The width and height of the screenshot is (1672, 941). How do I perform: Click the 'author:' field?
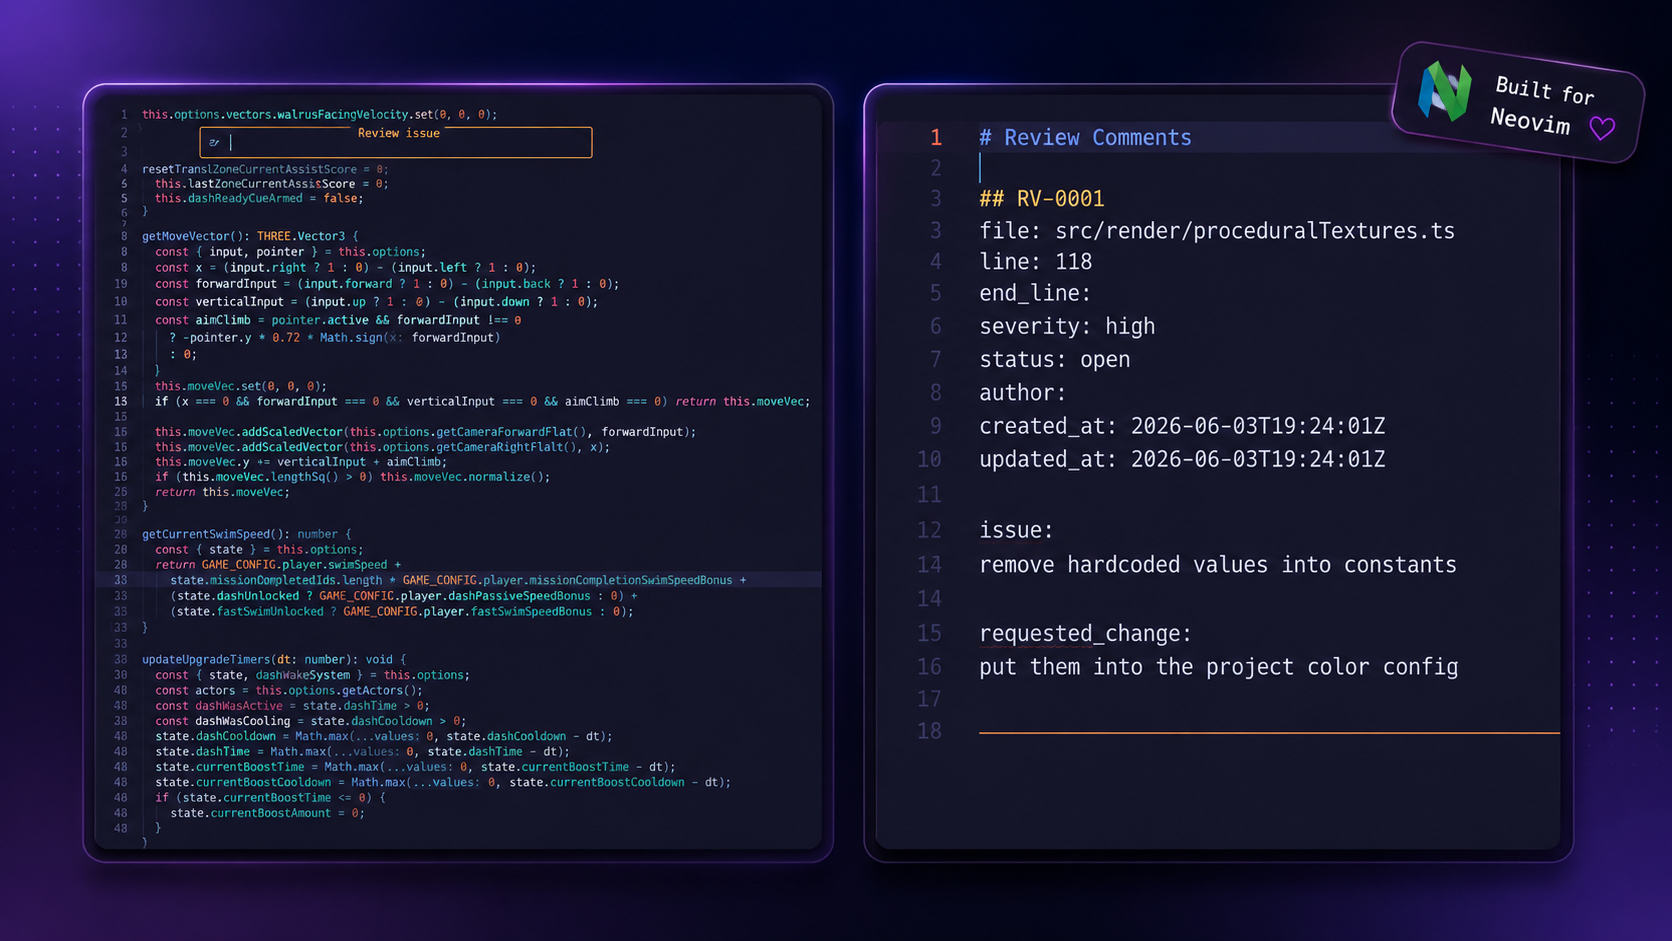1023,393
